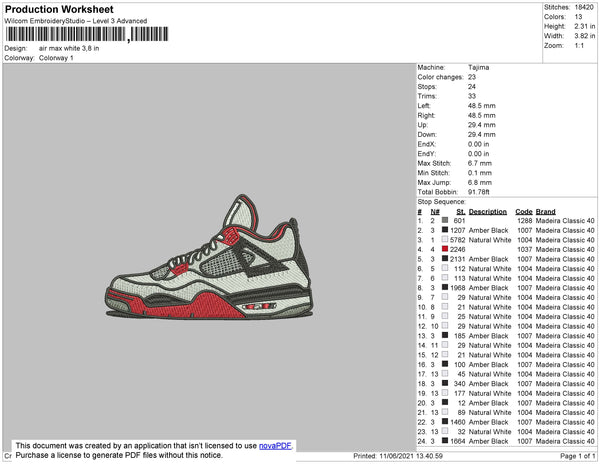Click "Amber Black" in stop row 2
This screenshot has width=600, height=464.
(489, 230)
